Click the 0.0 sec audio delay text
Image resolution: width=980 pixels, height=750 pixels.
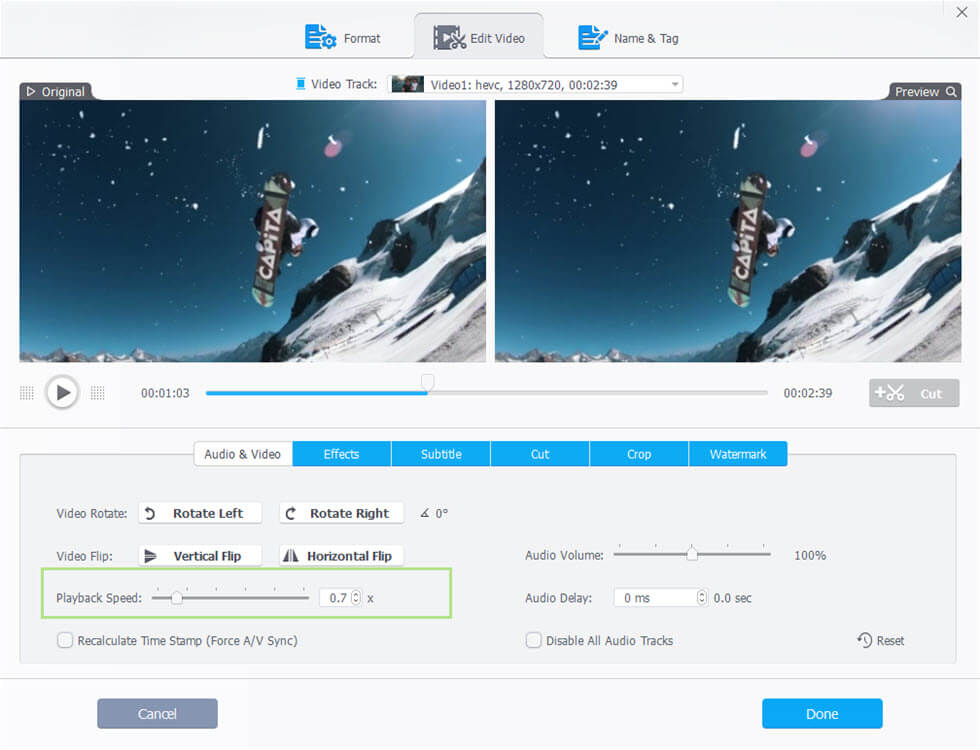pyautogui.click(x=732, y=598)
